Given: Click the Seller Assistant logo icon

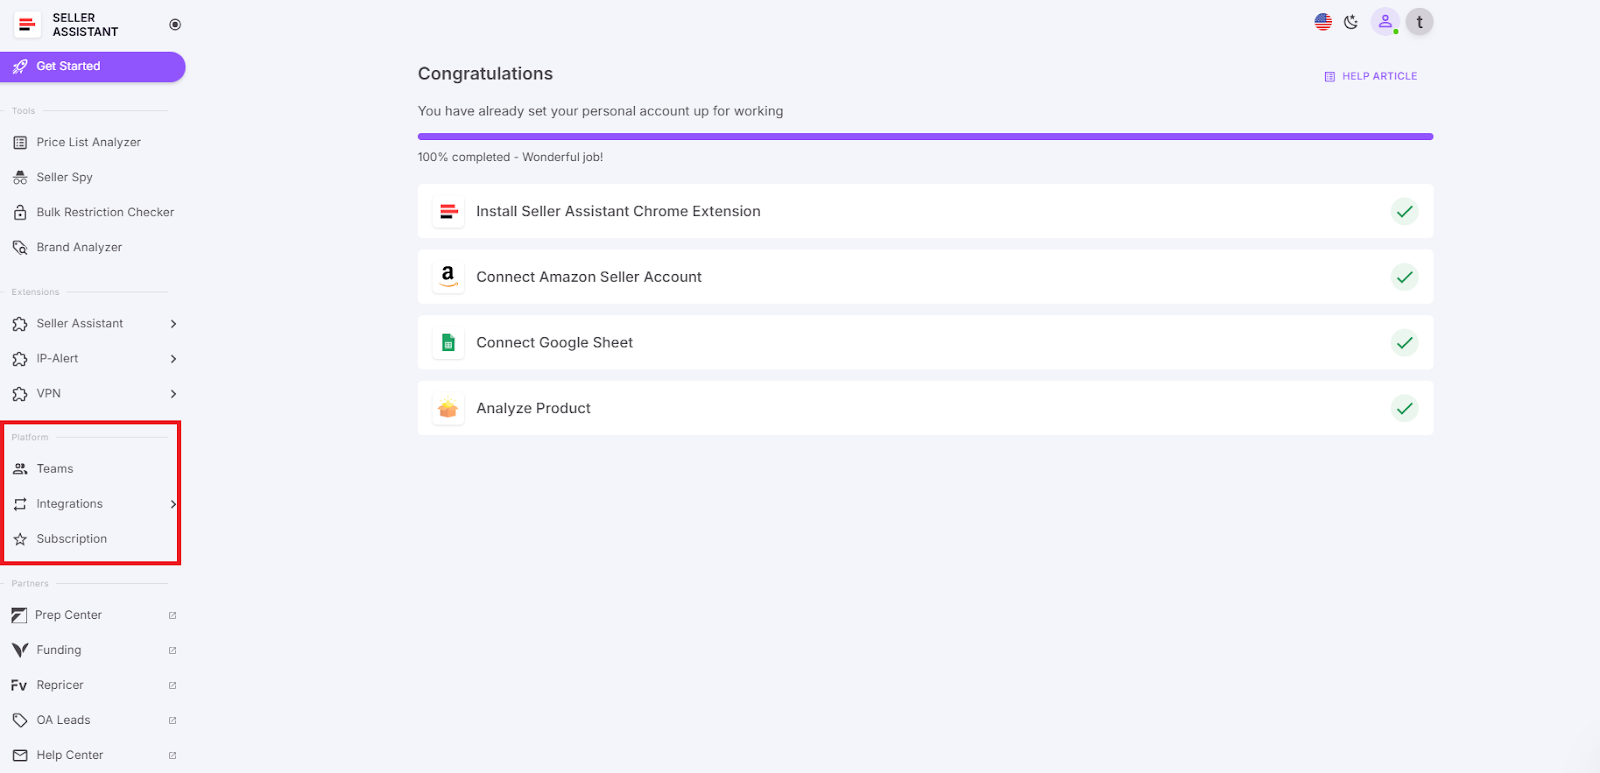Looking at the screenshot, I should [x=27, y=25].
